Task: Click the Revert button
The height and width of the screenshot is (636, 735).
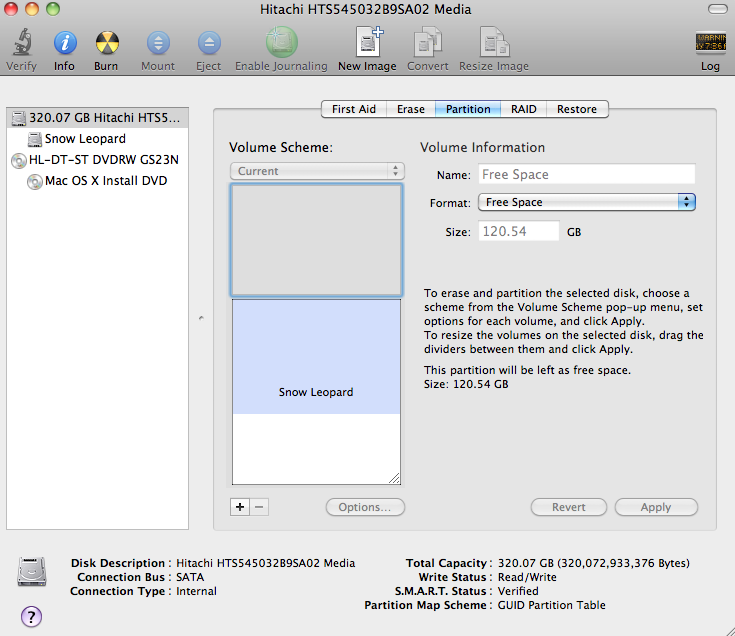Action: click(569, 507)
